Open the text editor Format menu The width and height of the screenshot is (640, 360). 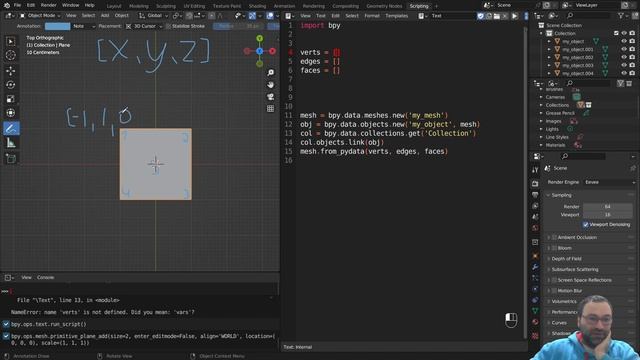(372, 16)
